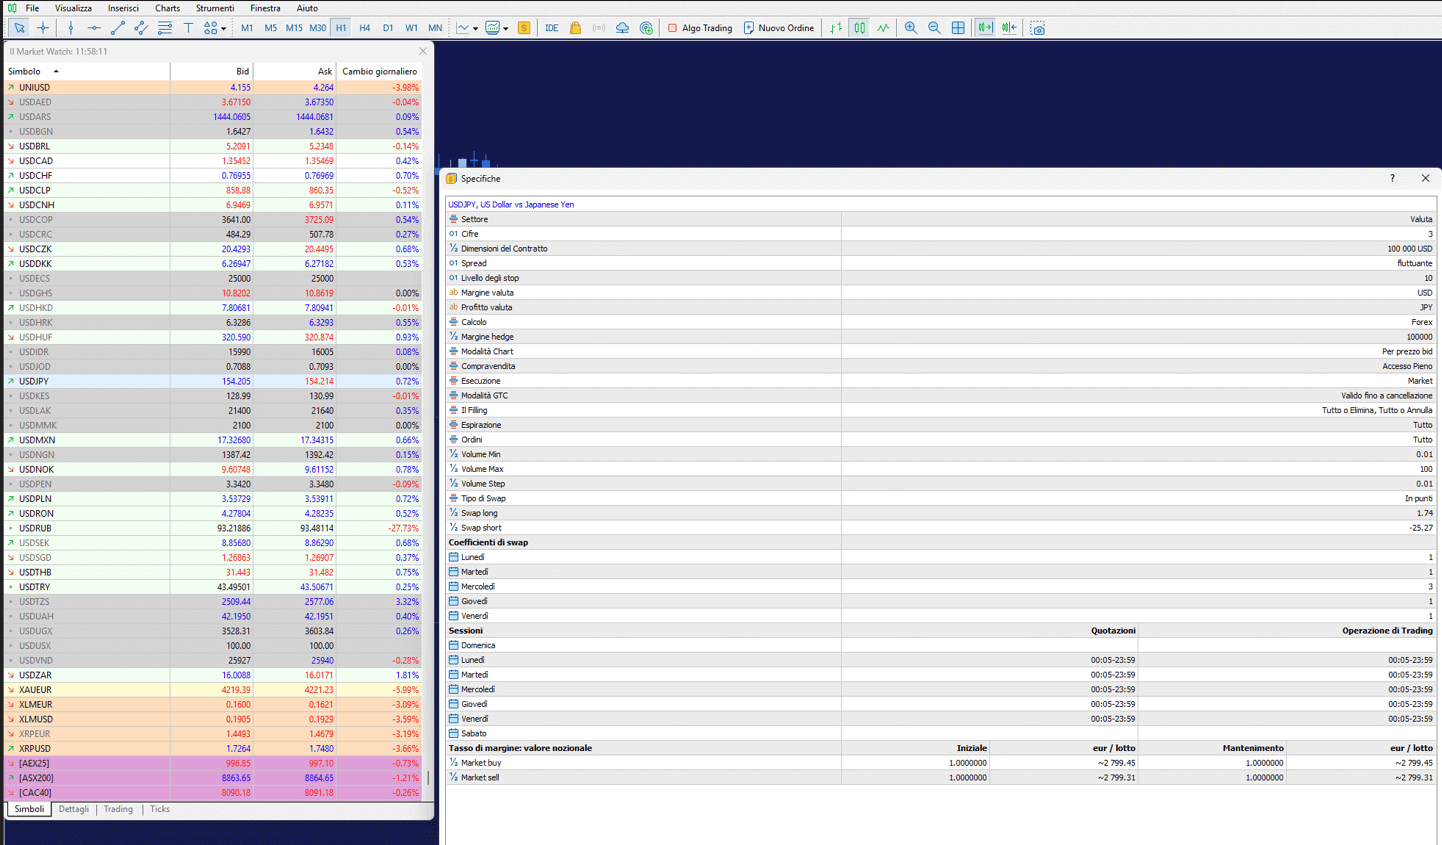Switch to Trading tab in Market Watch
This screenshot has height=845, width=1442.
(x=118, y=809)
